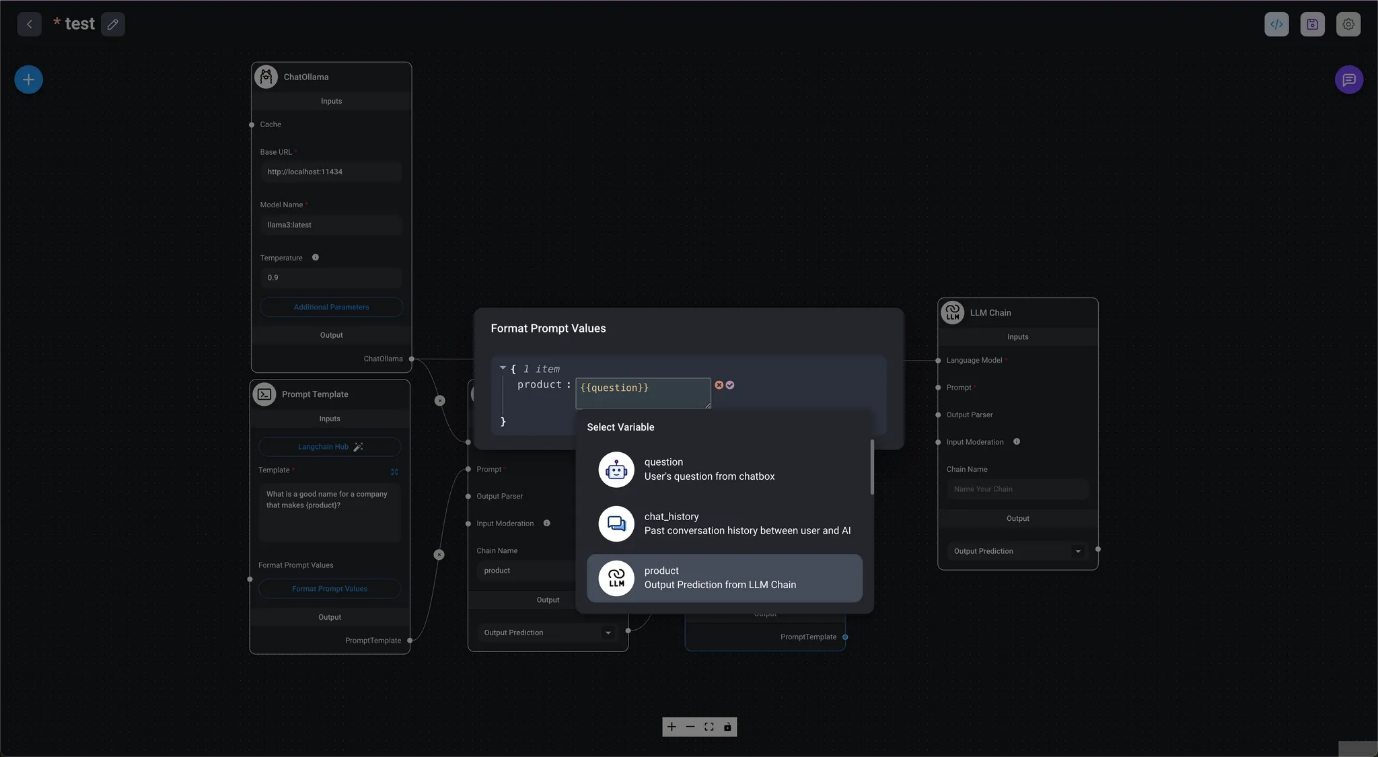Click the save chatflow icon
The image size is (1378, 757).
tap(1312, 25)
